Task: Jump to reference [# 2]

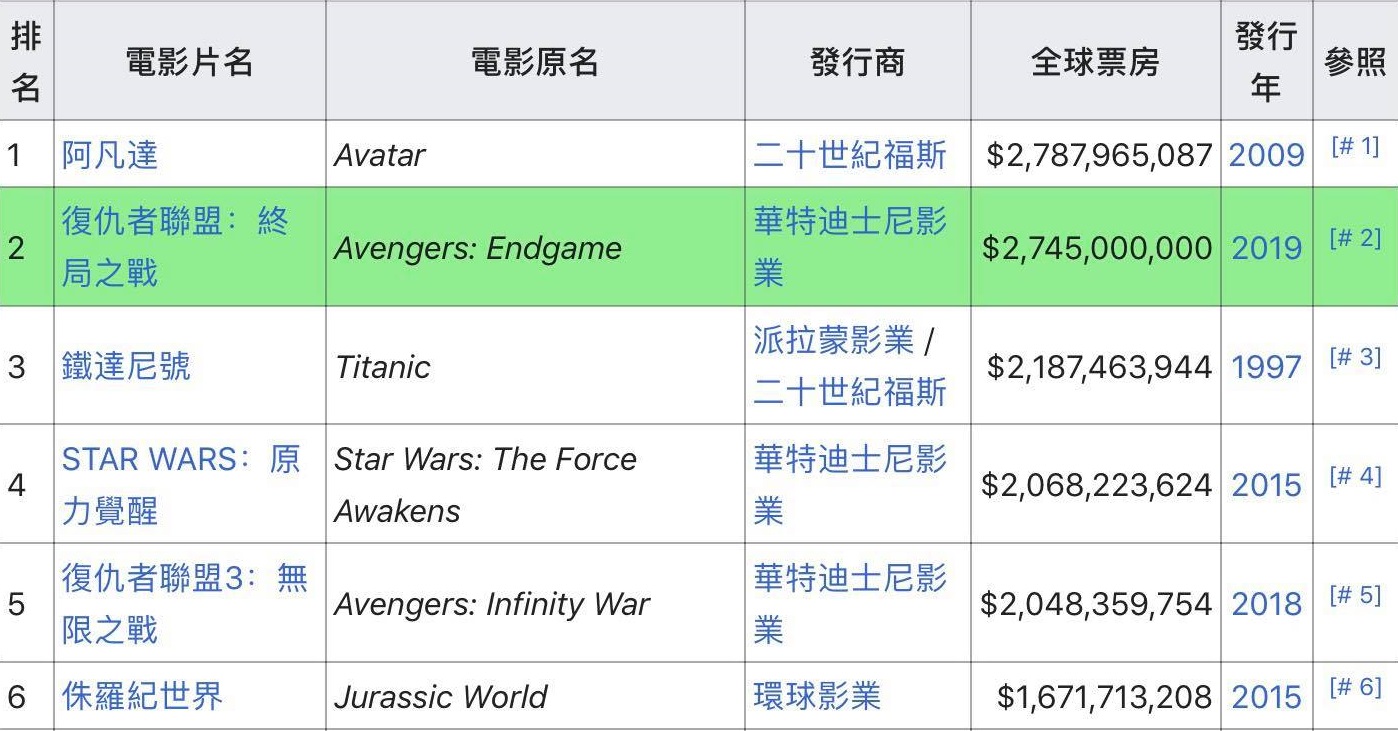Action: [1355, 239]
